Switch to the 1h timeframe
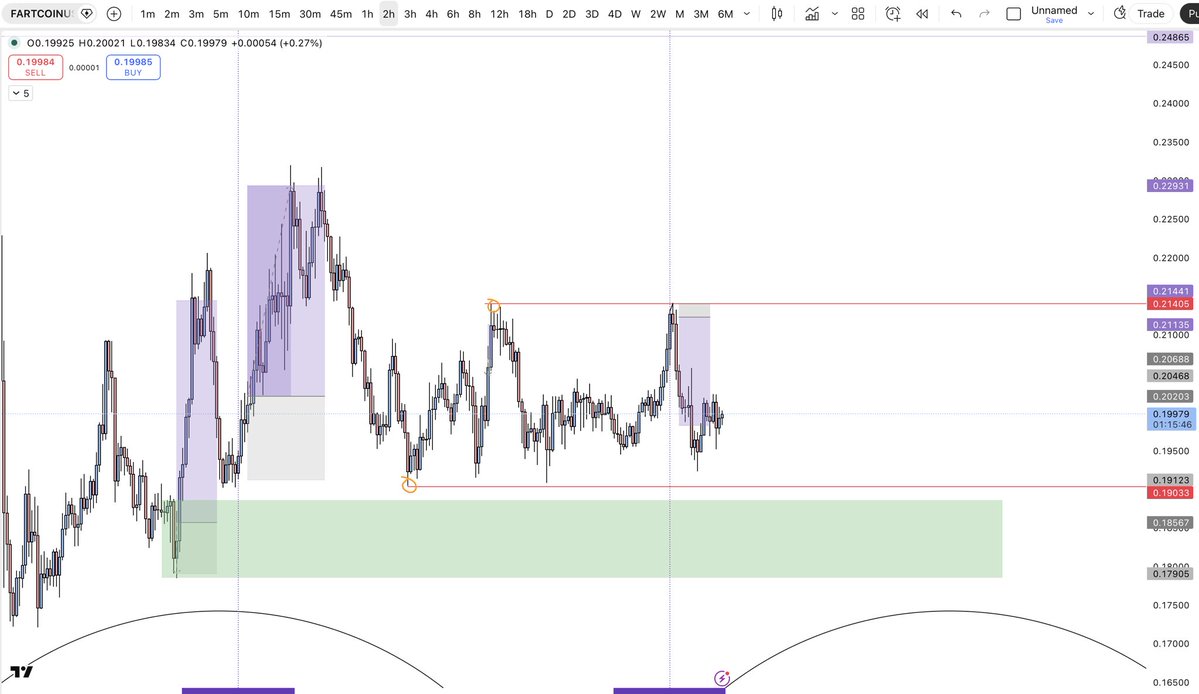Viewport: 1199px width, 694px height. pos(367,14)
